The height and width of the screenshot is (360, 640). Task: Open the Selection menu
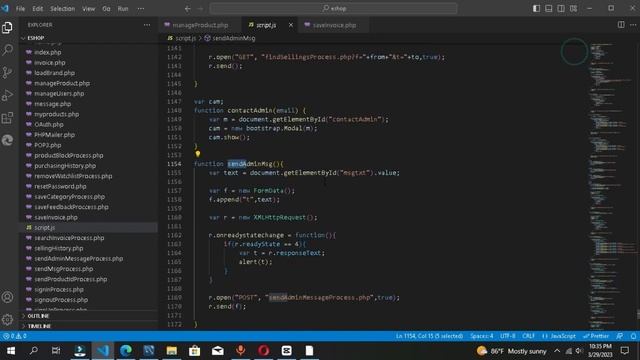[x=62, y=9]
